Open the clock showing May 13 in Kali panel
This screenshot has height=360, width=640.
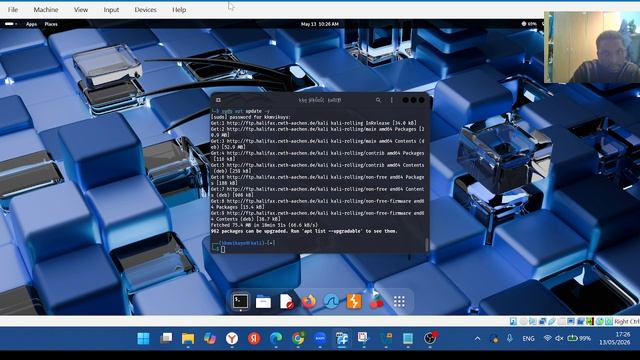click(320, 24)
